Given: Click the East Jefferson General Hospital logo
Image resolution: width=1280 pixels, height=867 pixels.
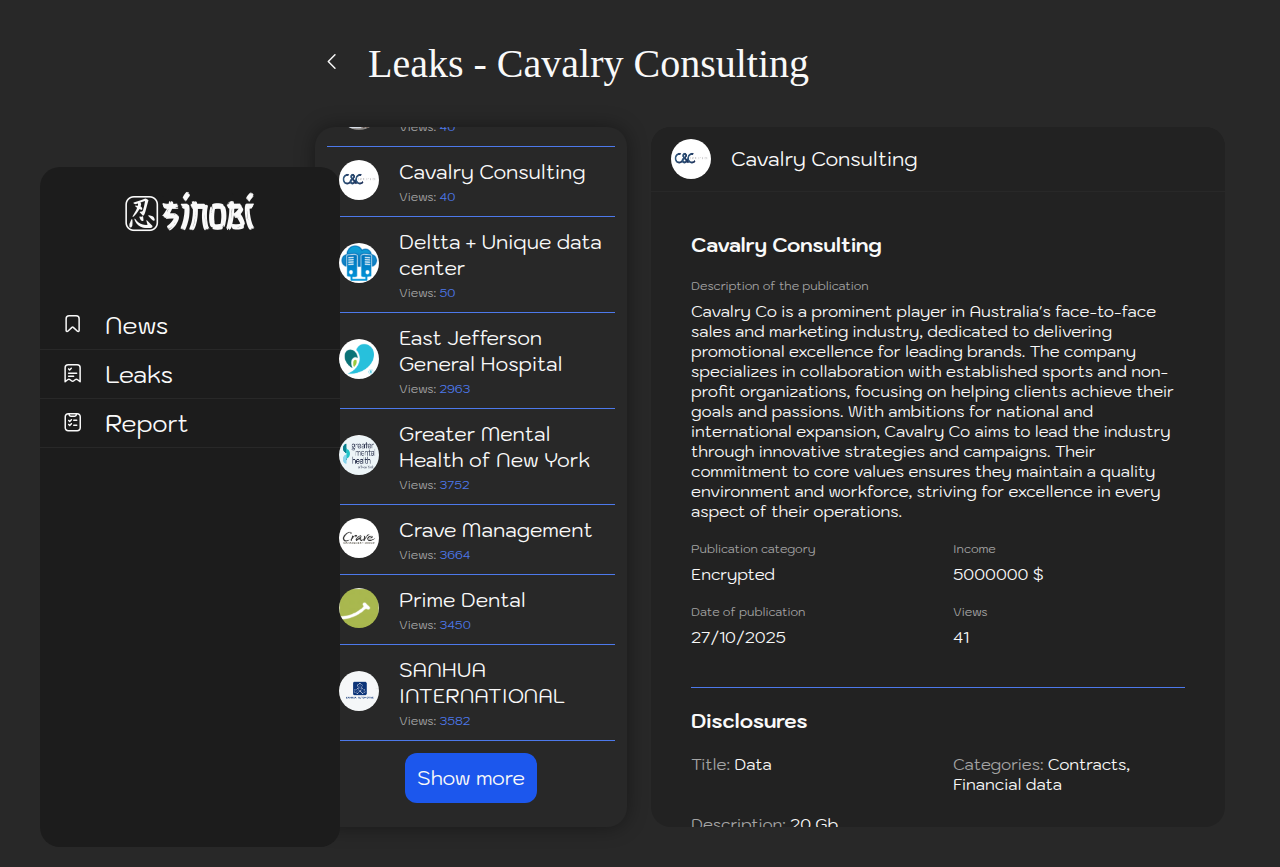Looking at the screenshot, I should (359, 359).
